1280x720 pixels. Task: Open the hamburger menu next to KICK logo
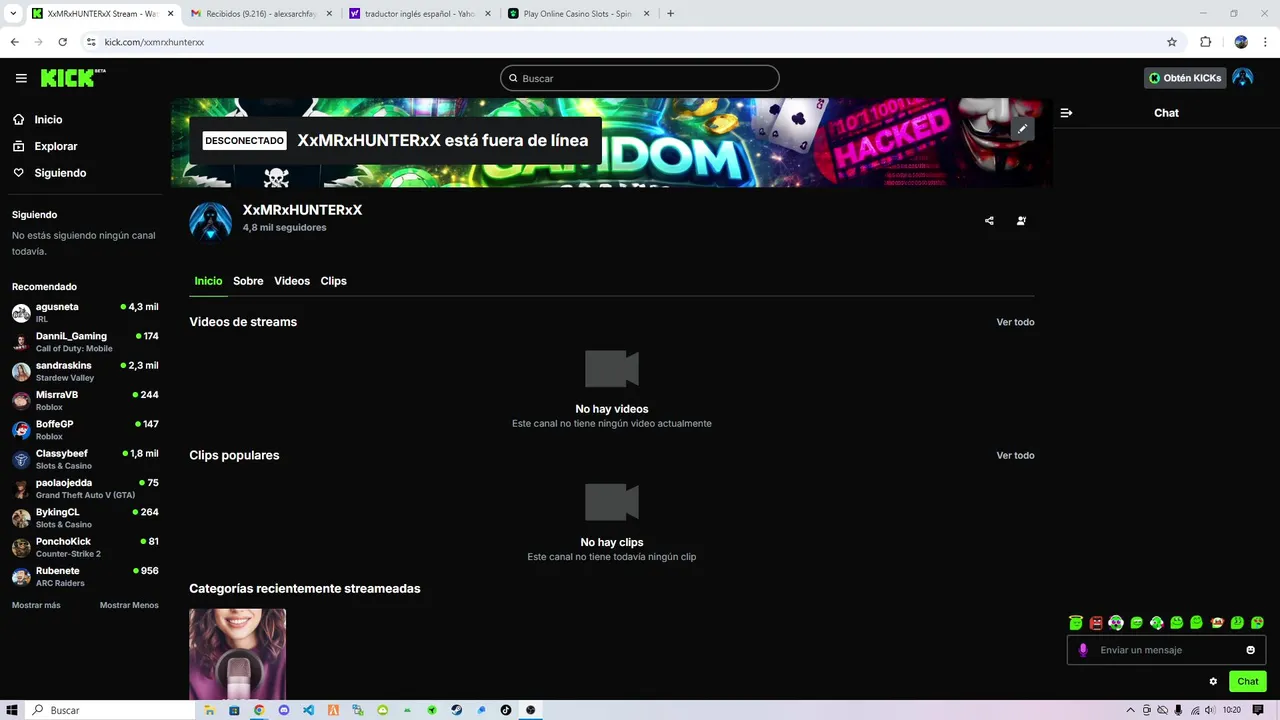click(21, 78)
